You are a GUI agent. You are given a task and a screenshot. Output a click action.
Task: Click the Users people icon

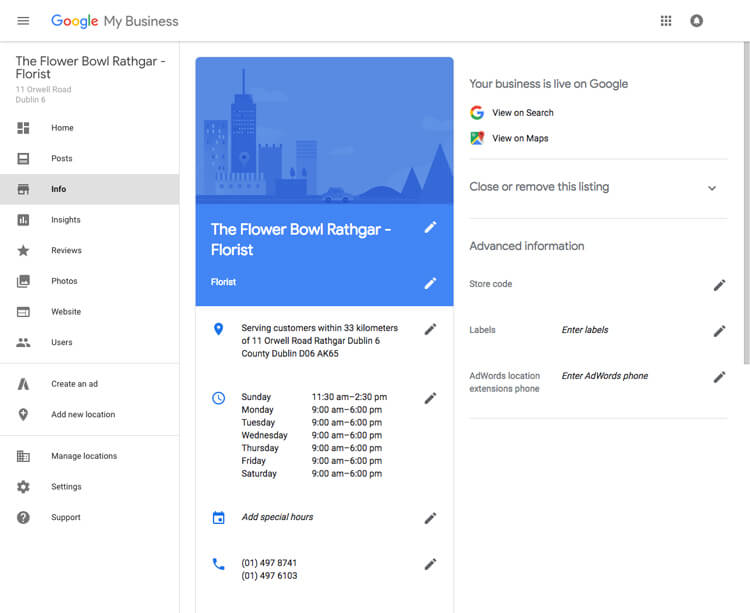tap(23, 342)
